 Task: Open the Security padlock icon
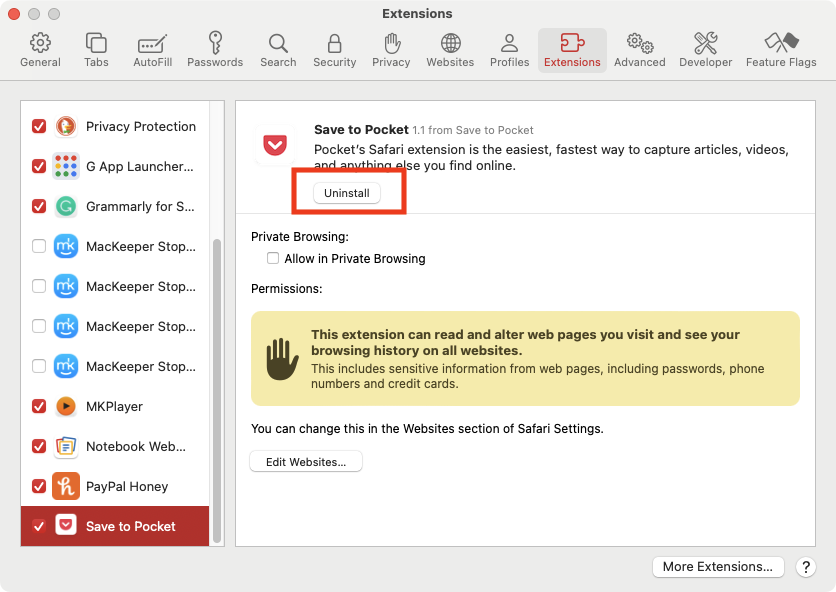(x=334, y=43)
